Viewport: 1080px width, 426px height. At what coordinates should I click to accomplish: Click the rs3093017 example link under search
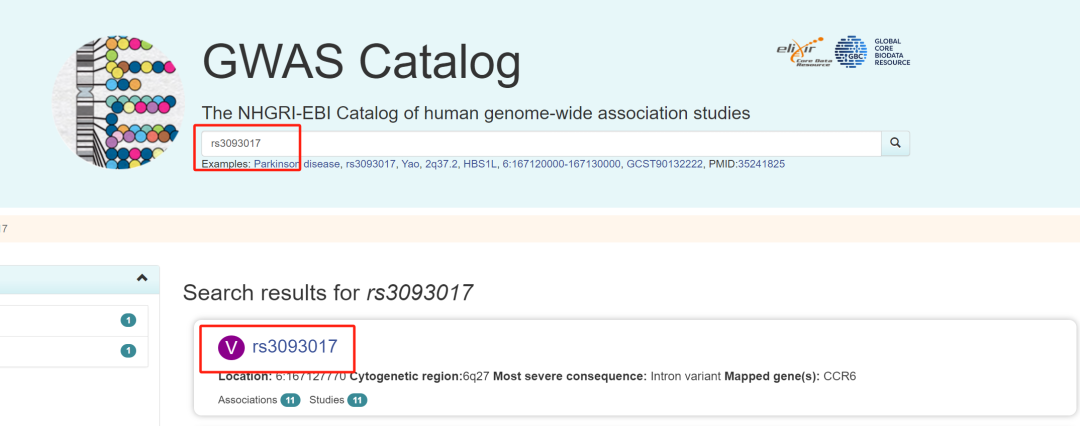[x=369, y=164]
